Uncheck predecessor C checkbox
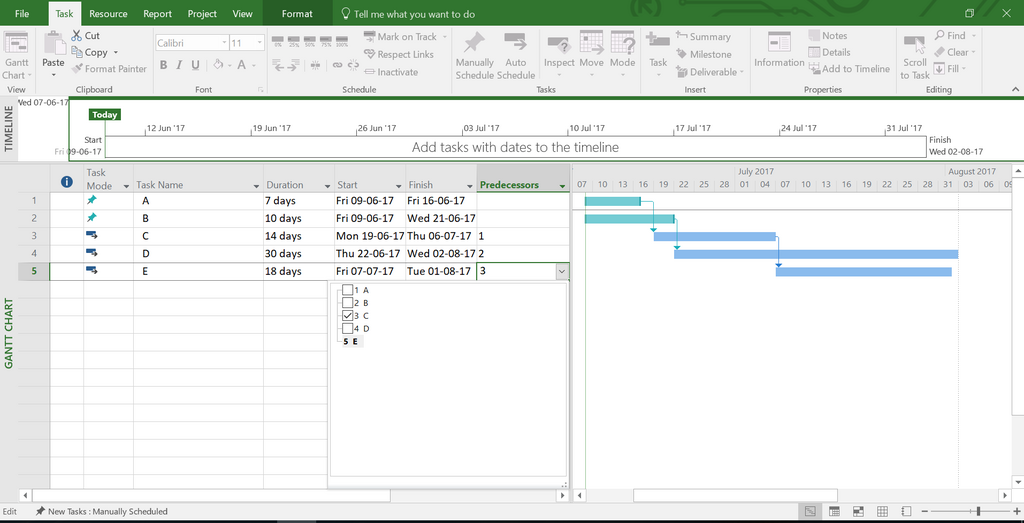The width and height of the screenshot is (1024, 523). [347, 316]
